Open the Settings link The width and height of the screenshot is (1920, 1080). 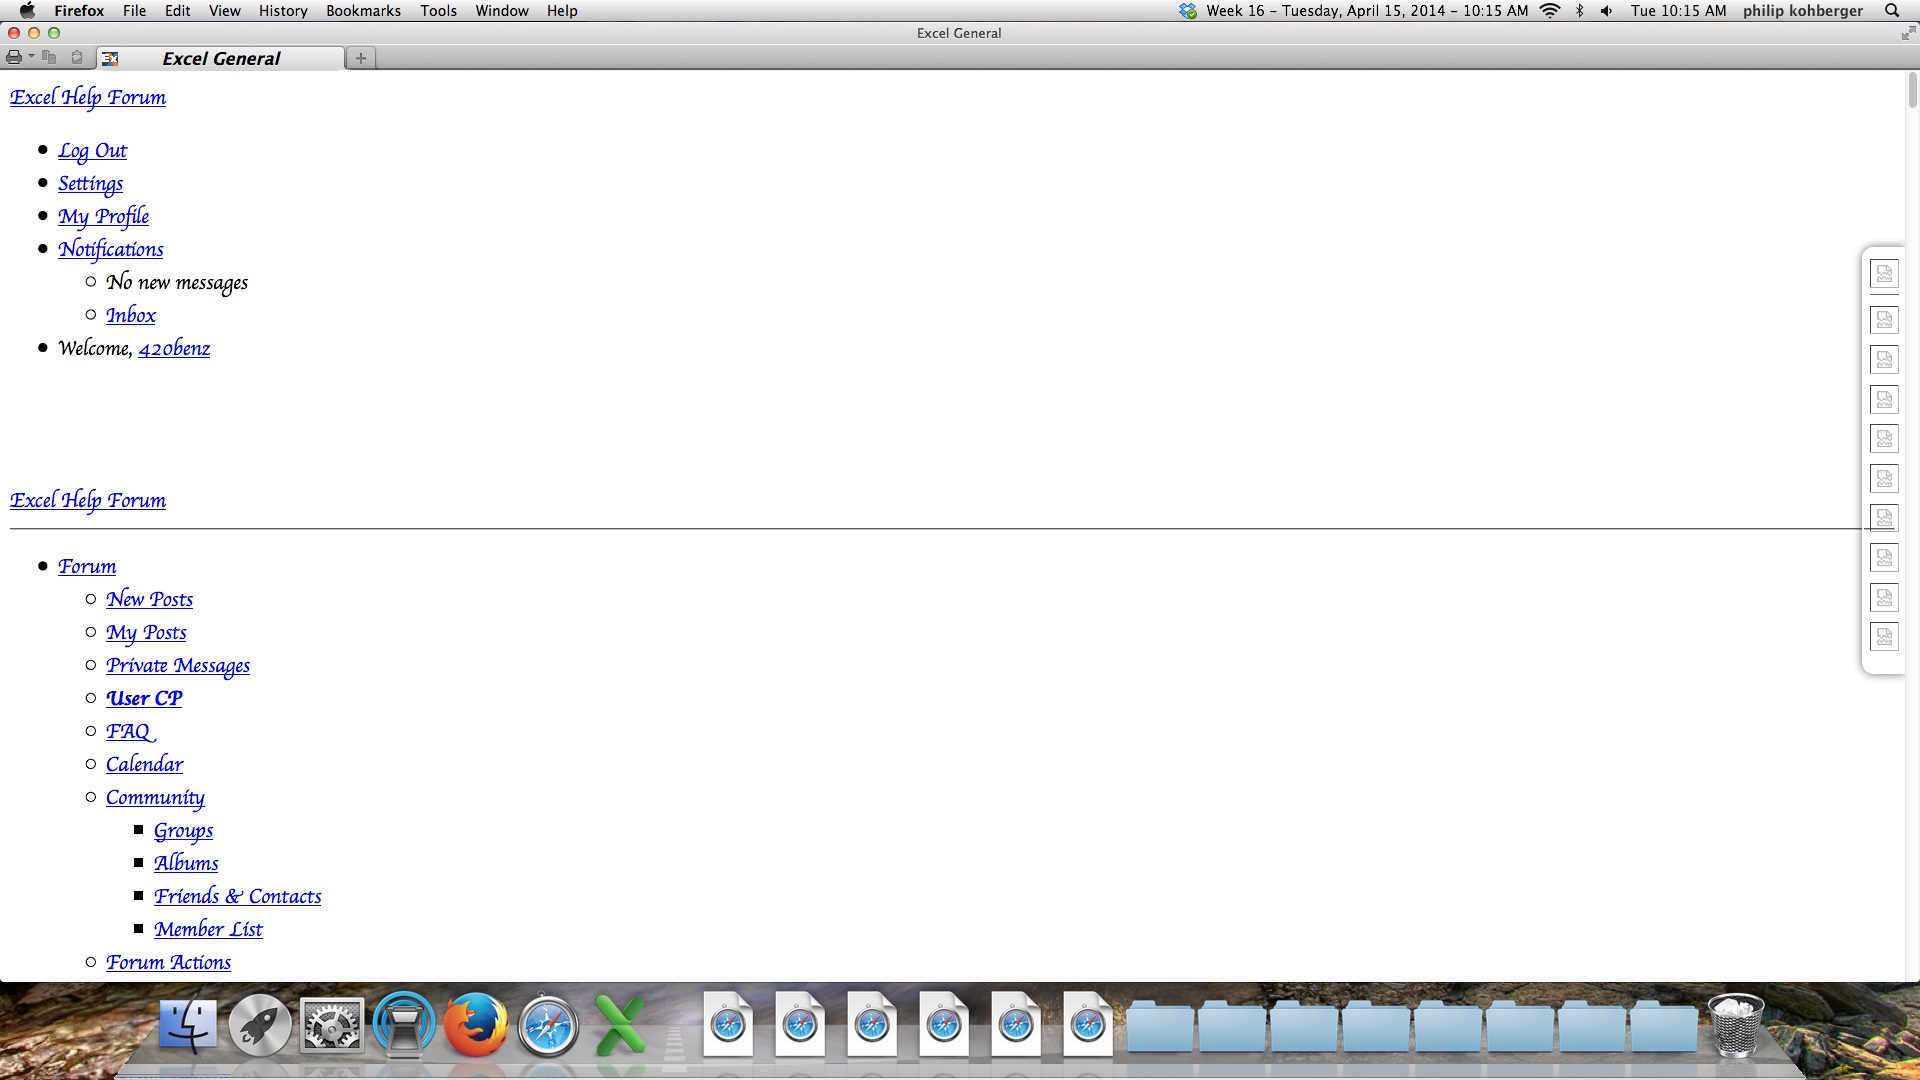pos(90,183)
